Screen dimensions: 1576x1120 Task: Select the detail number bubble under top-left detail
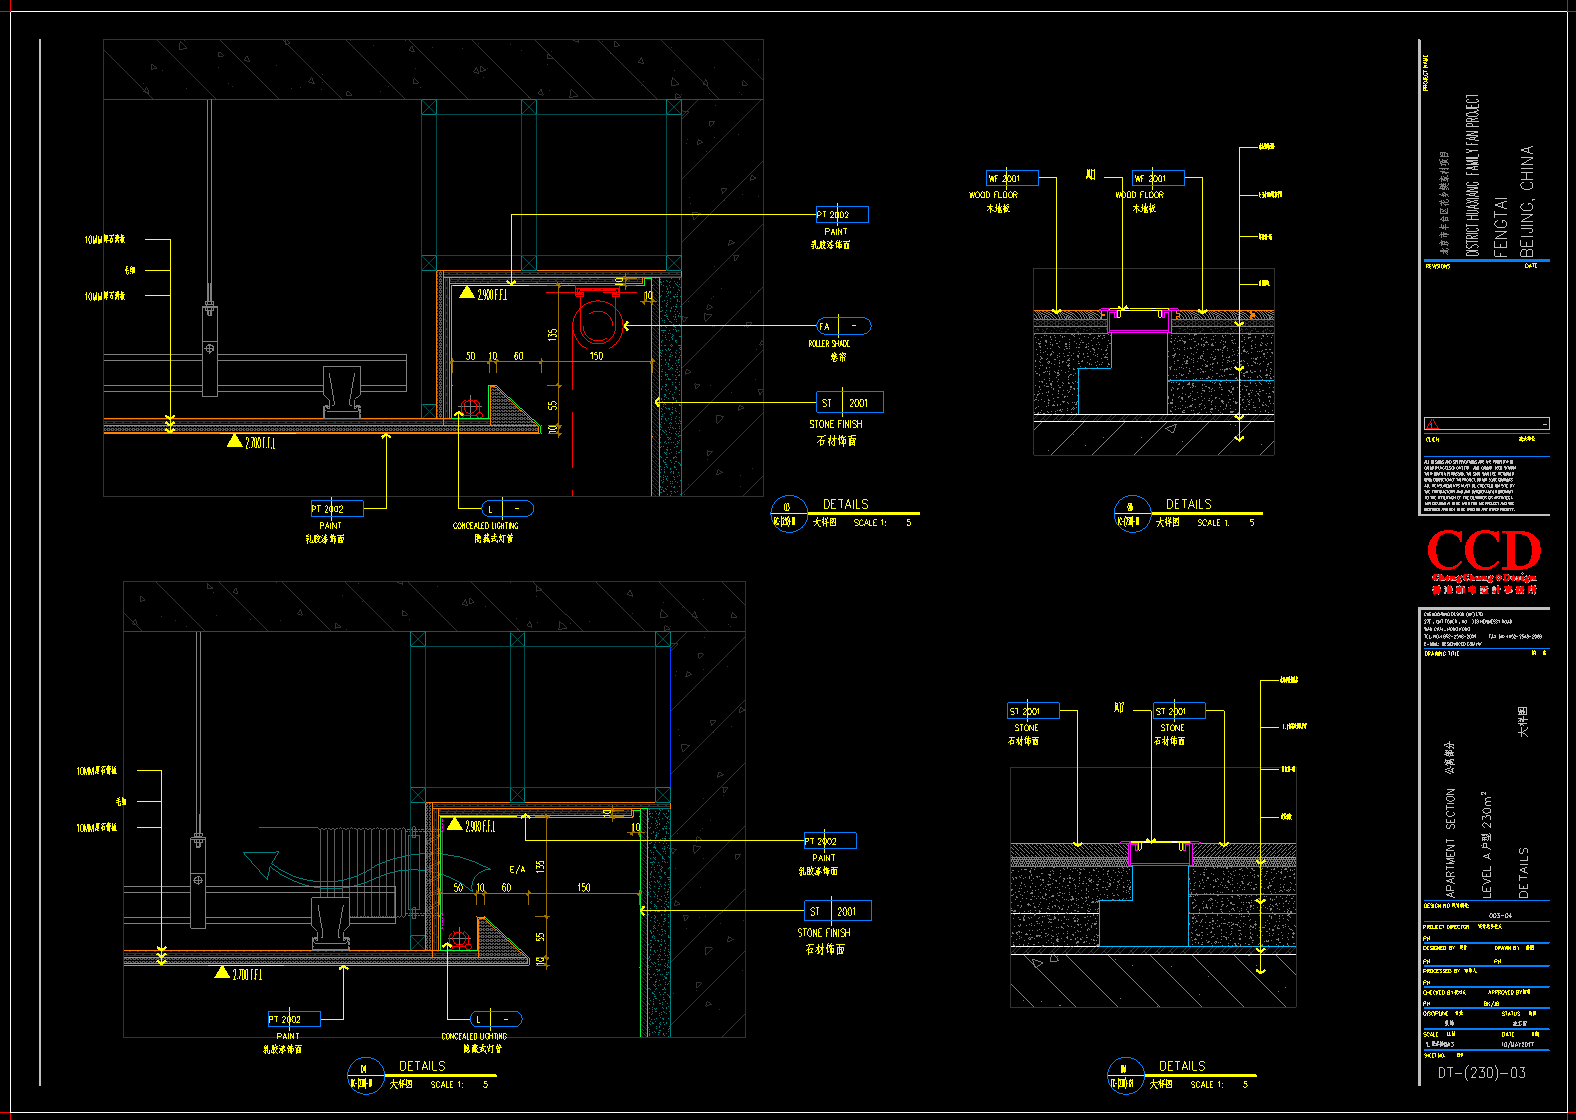coord(788,514)
